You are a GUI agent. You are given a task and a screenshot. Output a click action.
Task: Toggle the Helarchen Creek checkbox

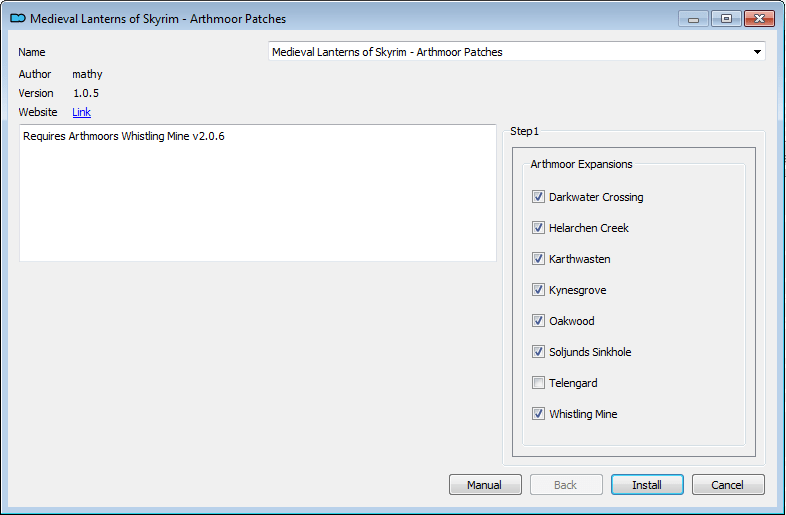click(538, 228)
